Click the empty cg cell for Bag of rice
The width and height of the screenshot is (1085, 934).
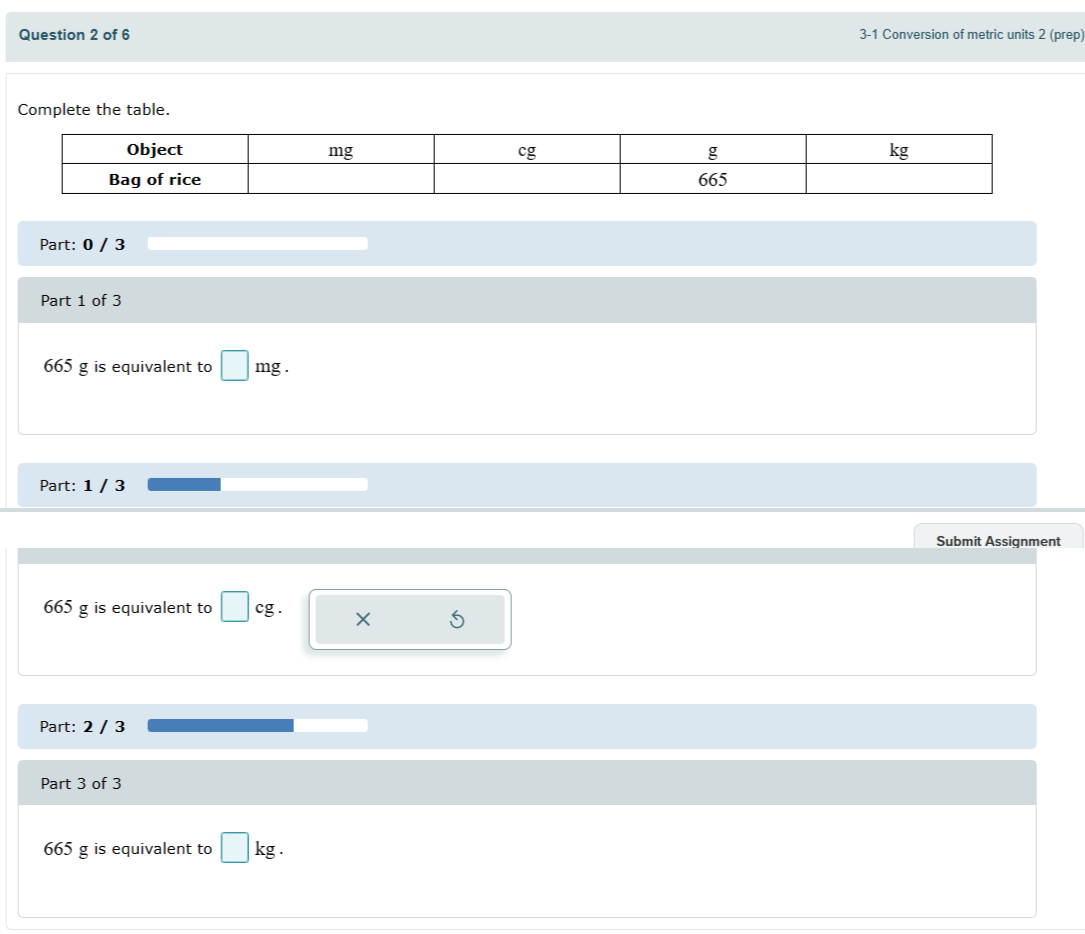coord(527,179)
